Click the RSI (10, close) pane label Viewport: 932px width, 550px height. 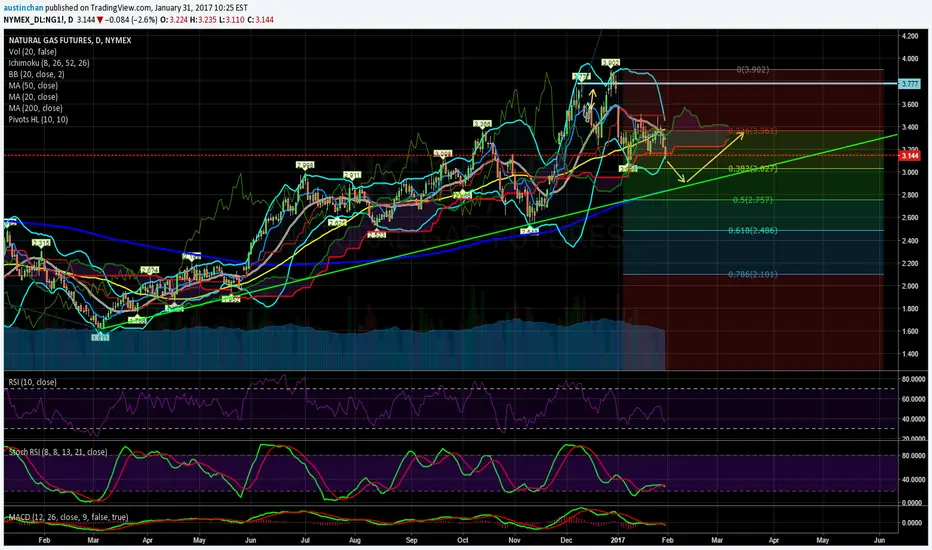tap(32, 382)
